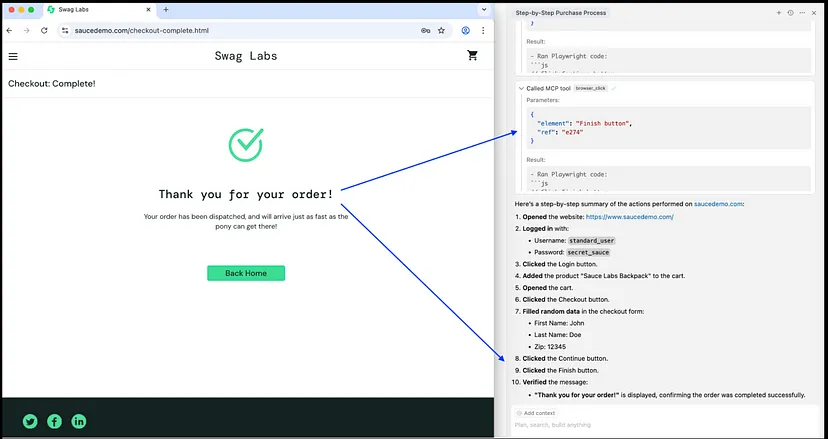Click the Facebook footer icon

tap(54, 421)
